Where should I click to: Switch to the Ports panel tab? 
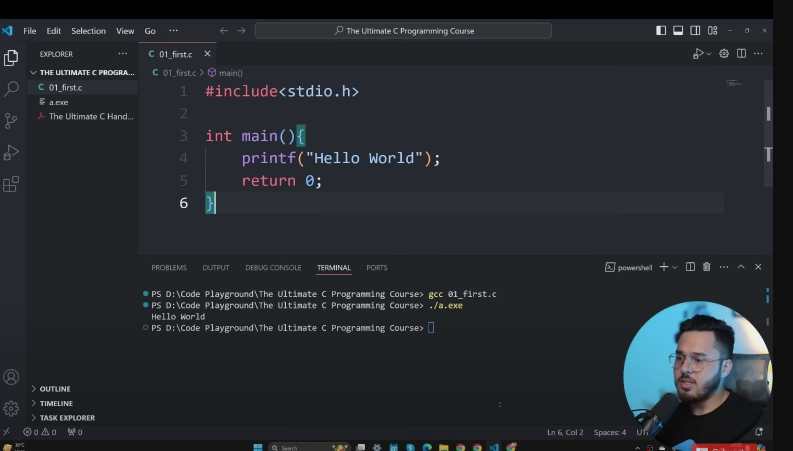(x=377, y=267)
